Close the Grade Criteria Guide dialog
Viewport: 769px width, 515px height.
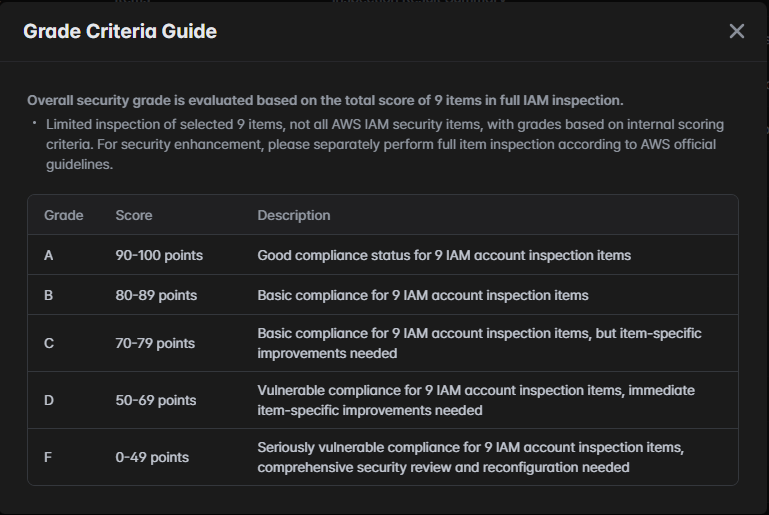(x=737, y=31)
